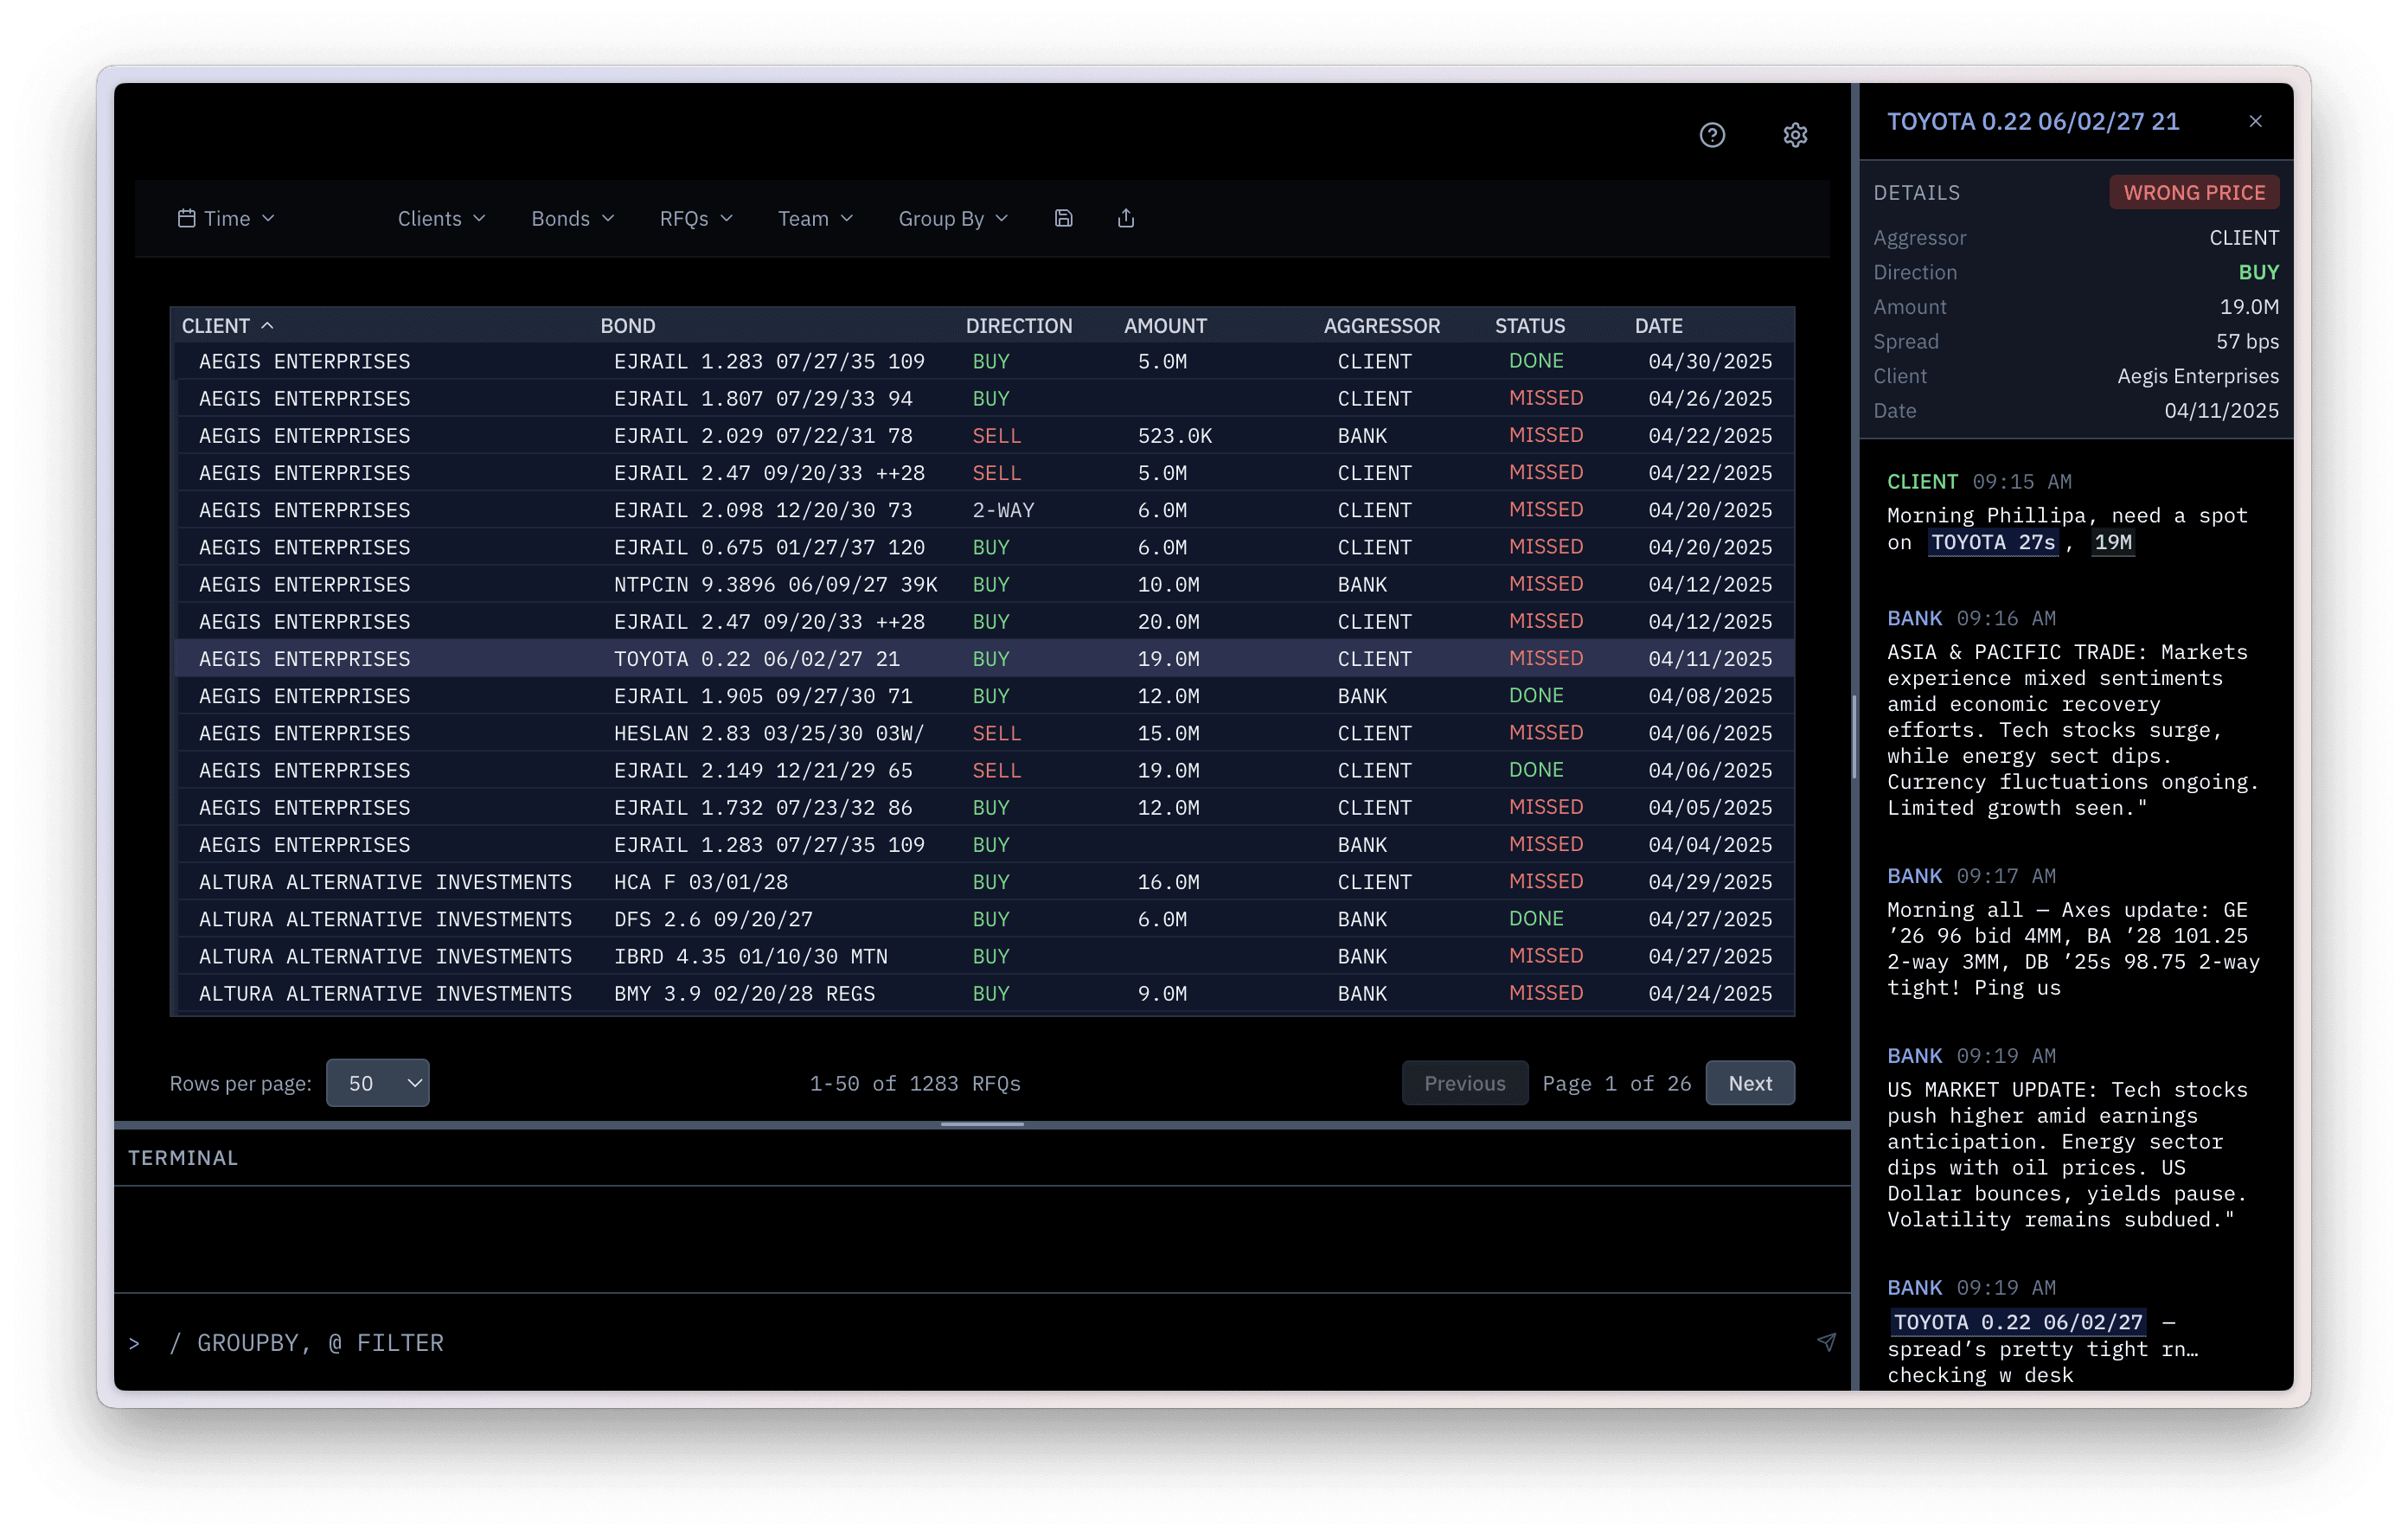The height and width of the screenshot is (1536, 2408).
Task: Open the help question mark icon
Action: pyautogui.click(x=1712, y=135)
